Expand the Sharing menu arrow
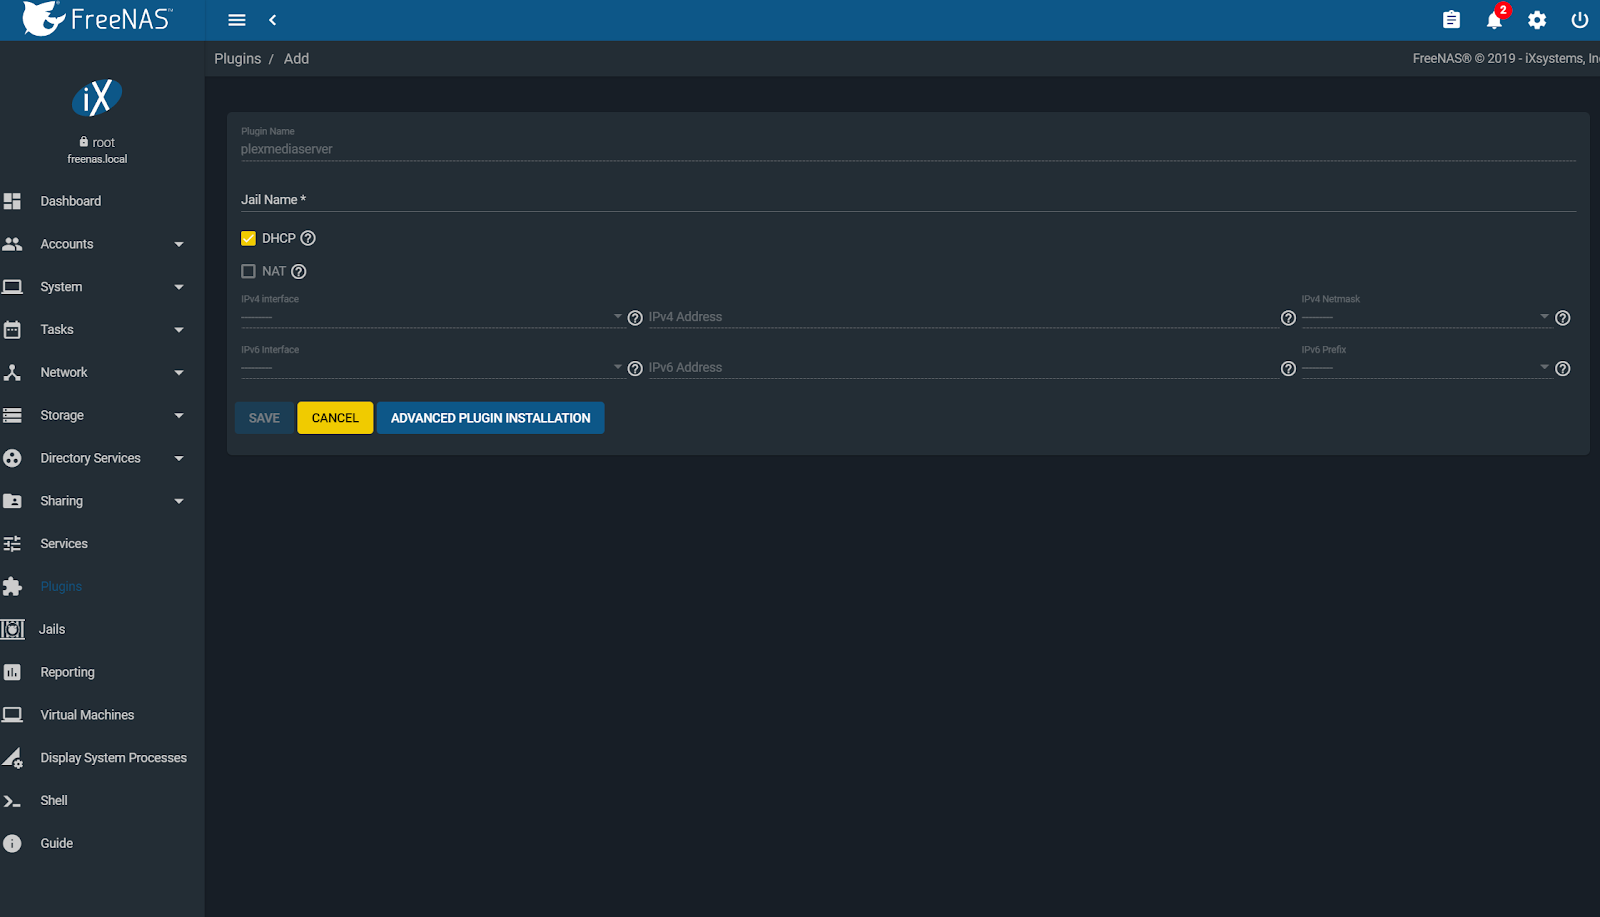The width and height of the screenshot is (1600, 917). pyautogui.click(x=179, y=502)
